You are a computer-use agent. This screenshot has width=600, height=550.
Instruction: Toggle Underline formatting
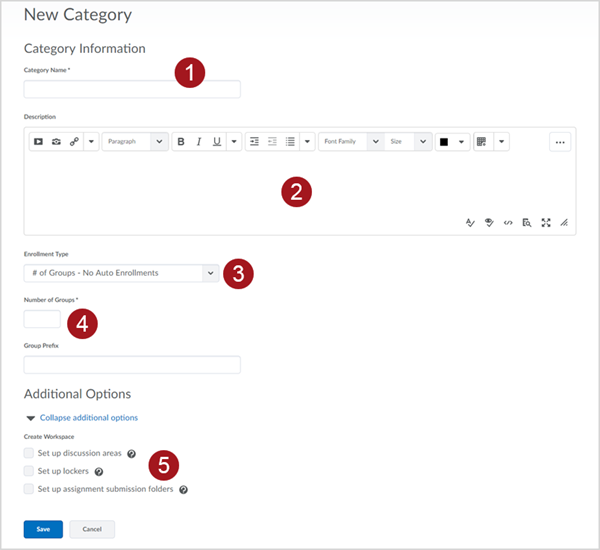click(217, 142)
